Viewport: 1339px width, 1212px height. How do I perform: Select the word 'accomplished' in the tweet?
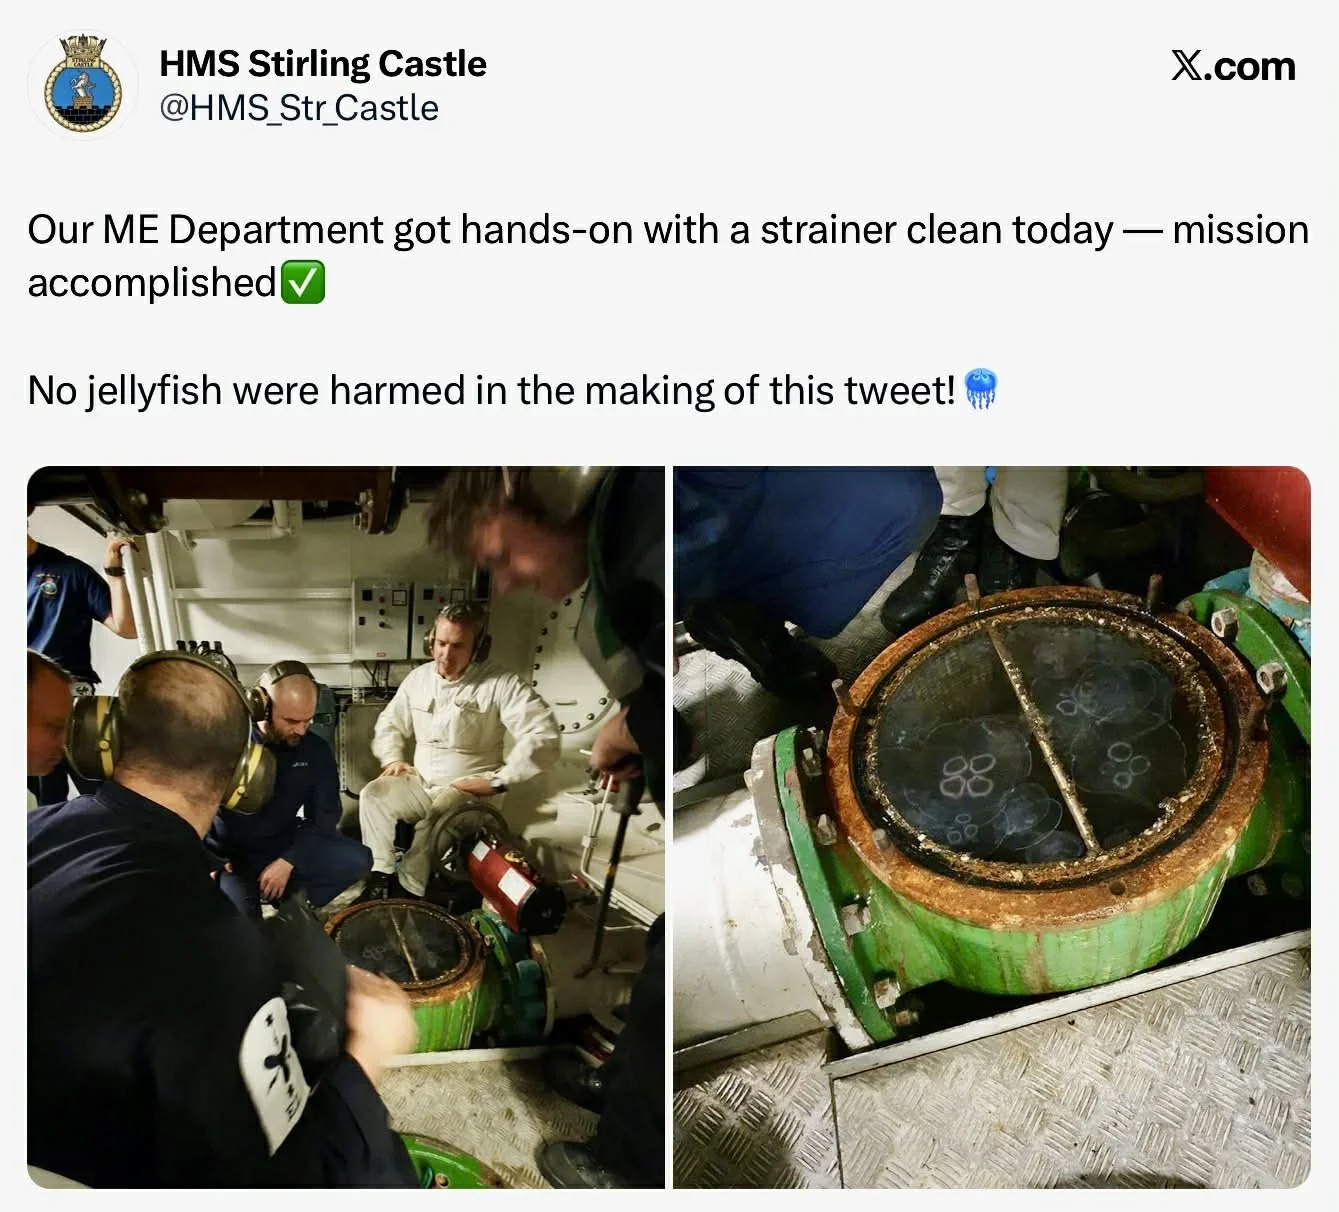pyautogui.click(x=152, y=283)
